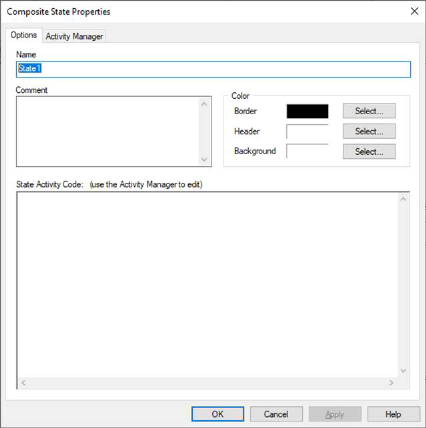Click the black Border color swatch
This screenshot has height=428, width=426.
307,111
